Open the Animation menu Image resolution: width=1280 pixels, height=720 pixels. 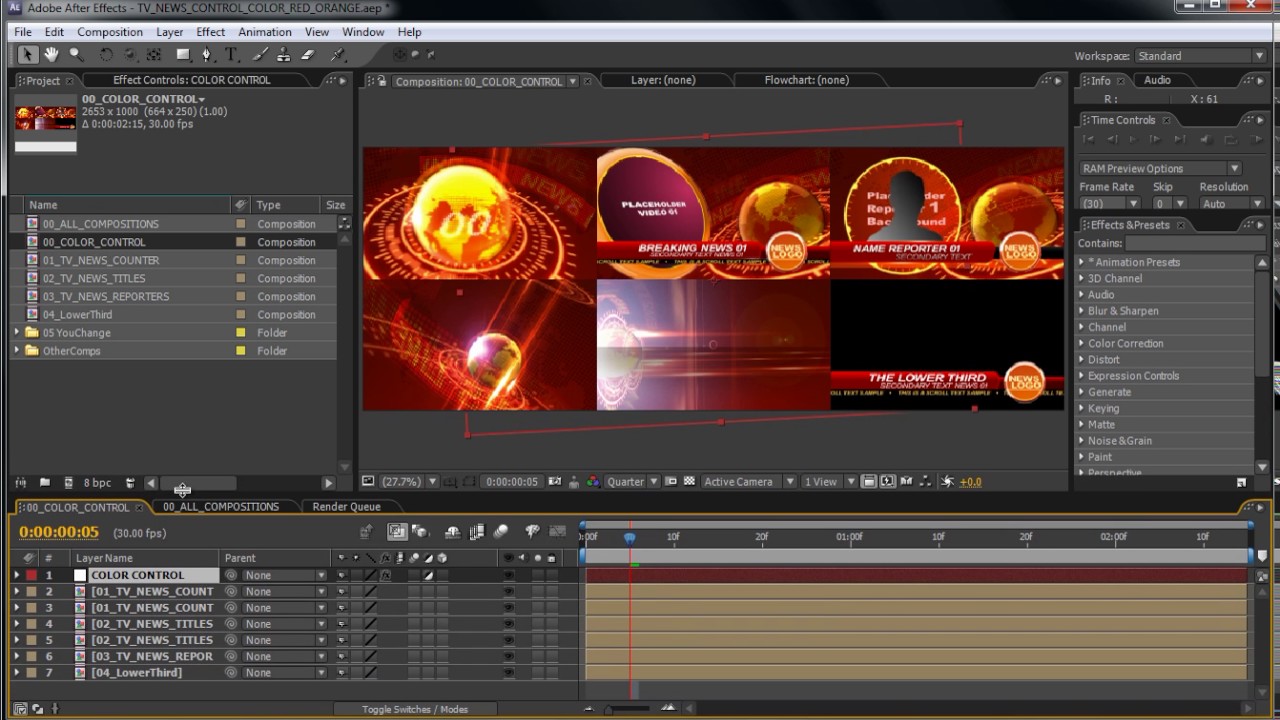(265, 32)
